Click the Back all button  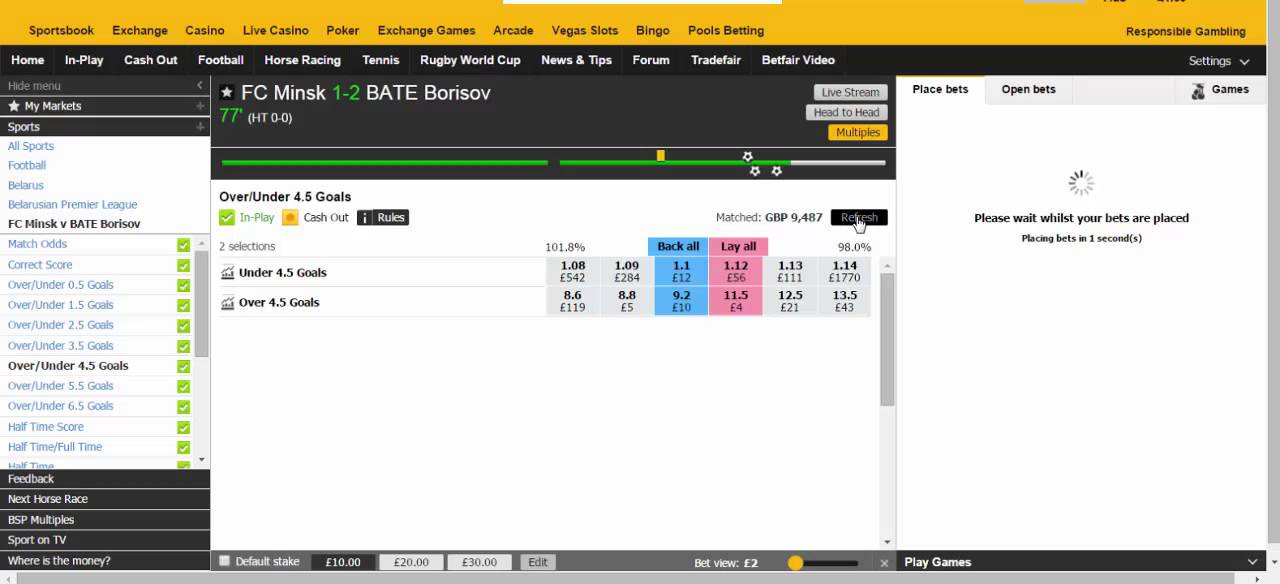click(x=678, y=246)
